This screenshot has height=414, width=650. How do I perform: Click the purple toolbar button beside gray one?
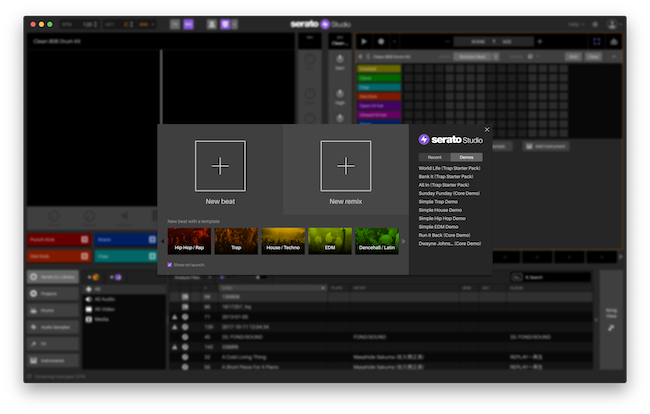[188, 24]
